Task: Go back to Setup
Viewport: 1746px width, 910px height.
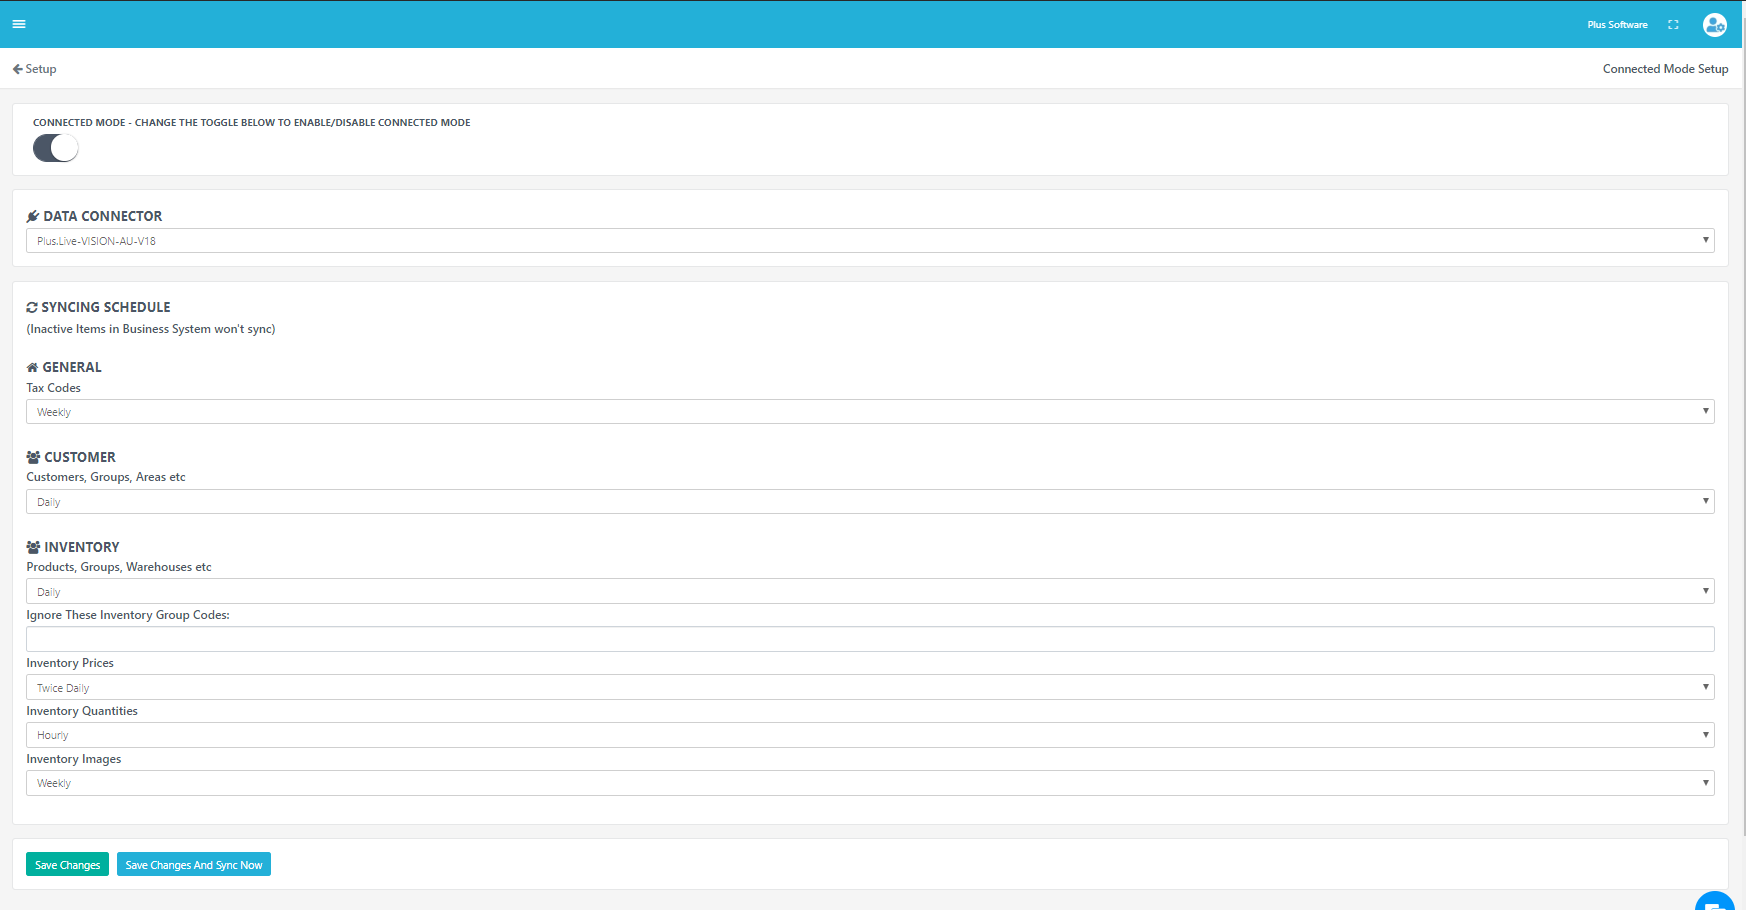Action: [x=34, y=69]
